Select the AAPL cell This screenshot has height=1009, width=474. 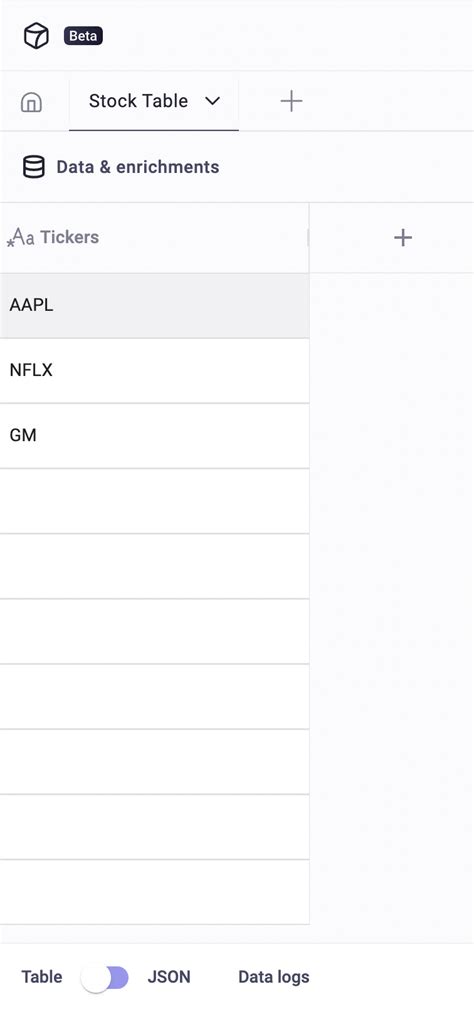click(x=154, y=306)
